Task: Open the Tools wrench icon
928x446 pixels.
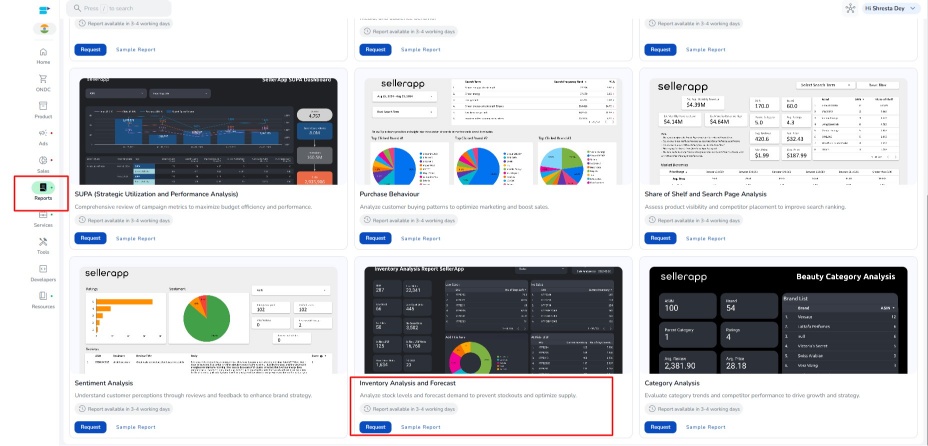Action: [43, 242]
